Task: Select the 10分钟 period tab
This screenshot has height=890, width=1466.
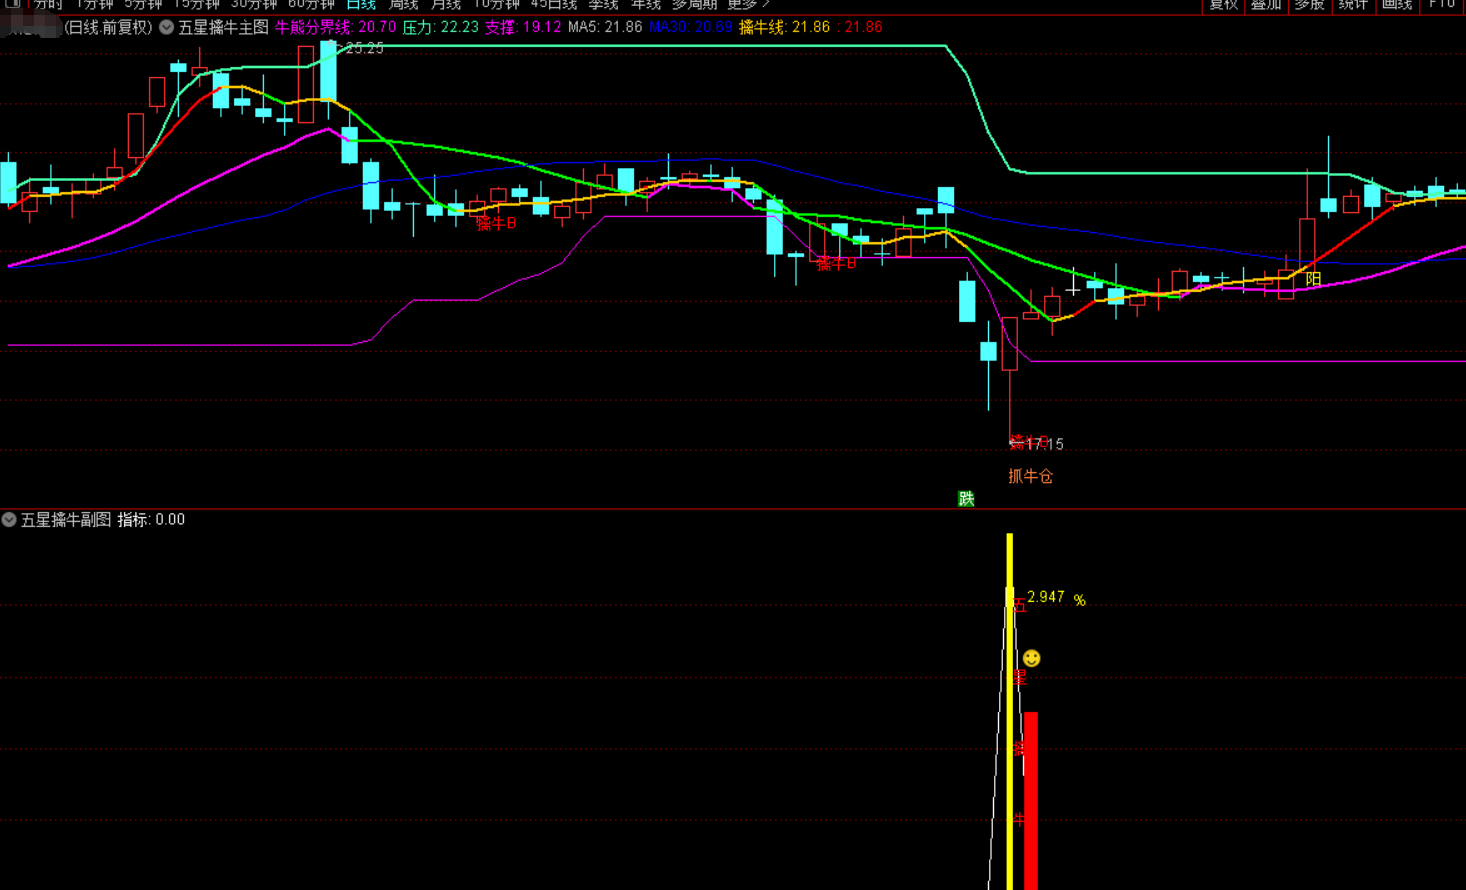Action: [x=496, y=5]
